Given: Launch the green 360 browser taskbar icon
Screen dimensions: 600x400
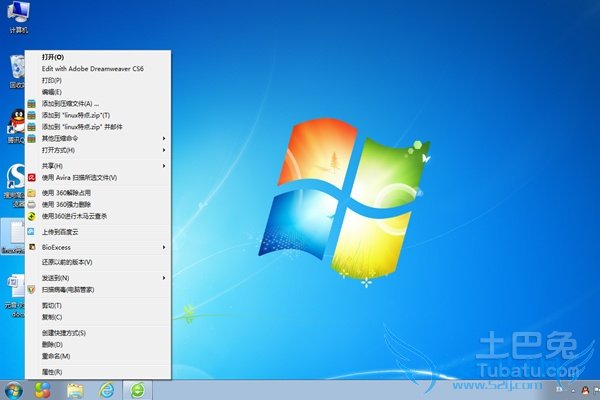Looking at the screenshot, I should [x=137, y=389].
